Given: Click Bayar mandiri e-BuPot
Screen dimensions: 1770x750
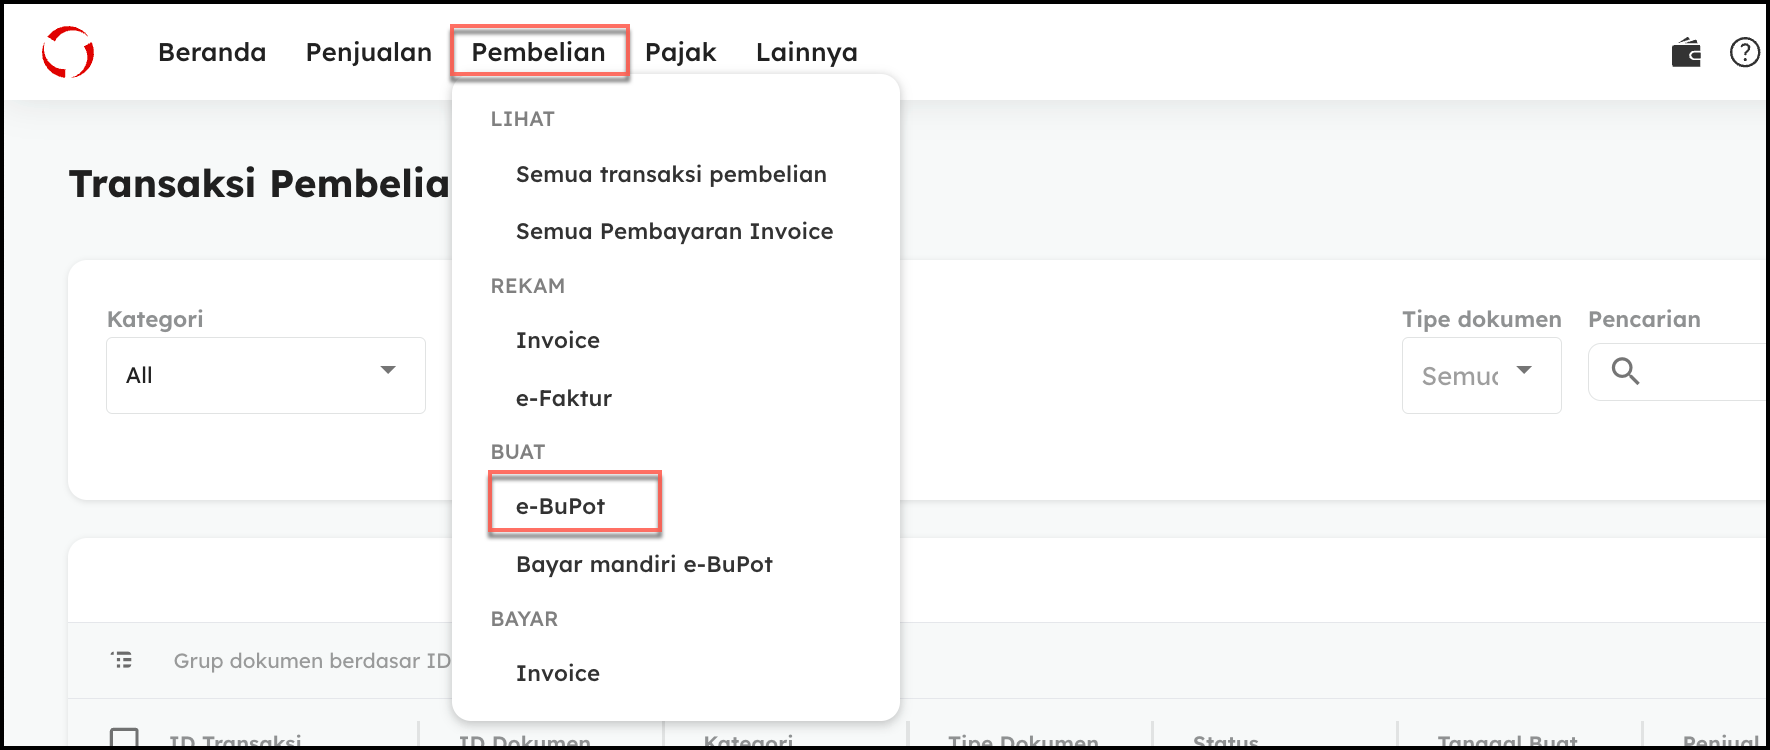Looking at the screenshot, I should 644,564.
